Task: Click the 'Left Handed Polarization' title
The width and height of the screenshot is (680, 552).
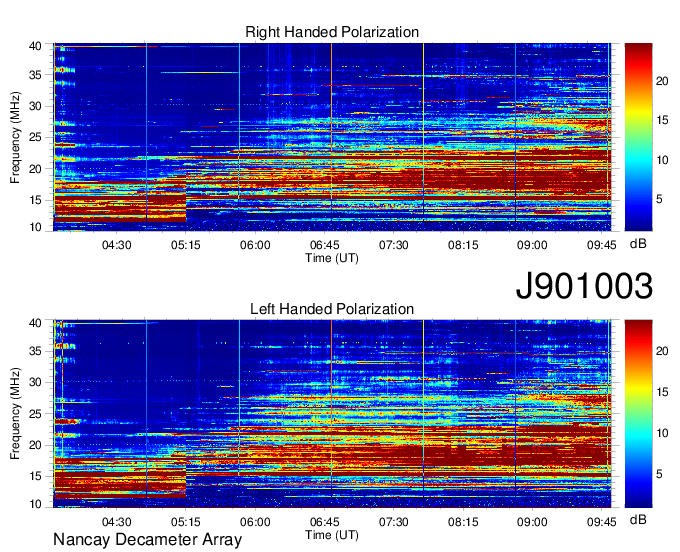Action: tap(332, 309)
